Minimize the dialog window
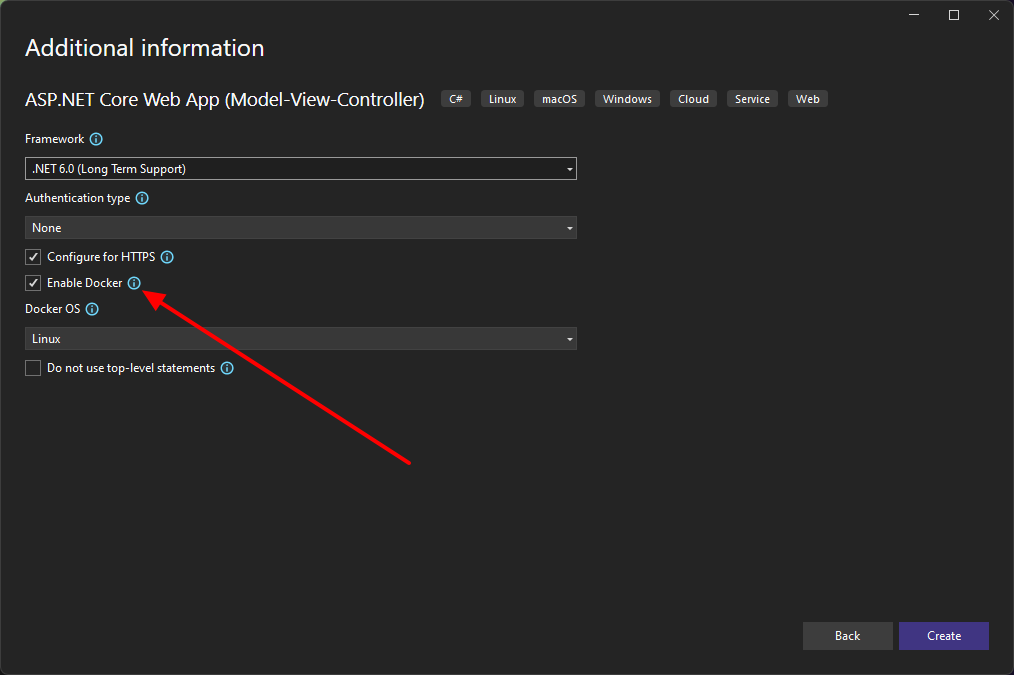 tap(914, 15)
